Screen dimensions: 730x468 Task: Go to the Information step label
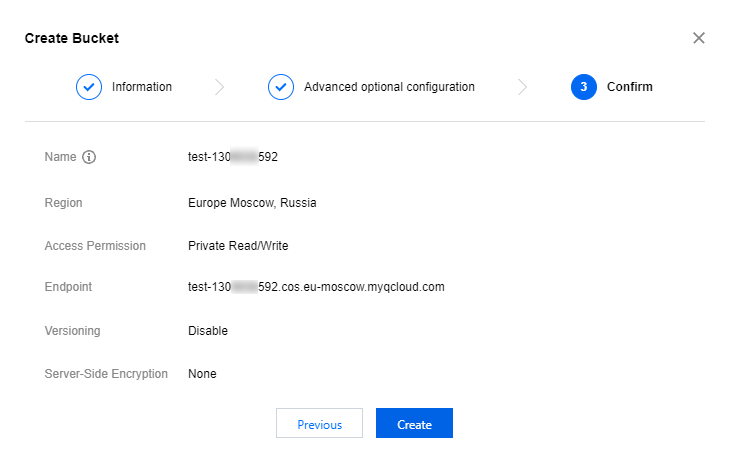(x=141, y=87)
